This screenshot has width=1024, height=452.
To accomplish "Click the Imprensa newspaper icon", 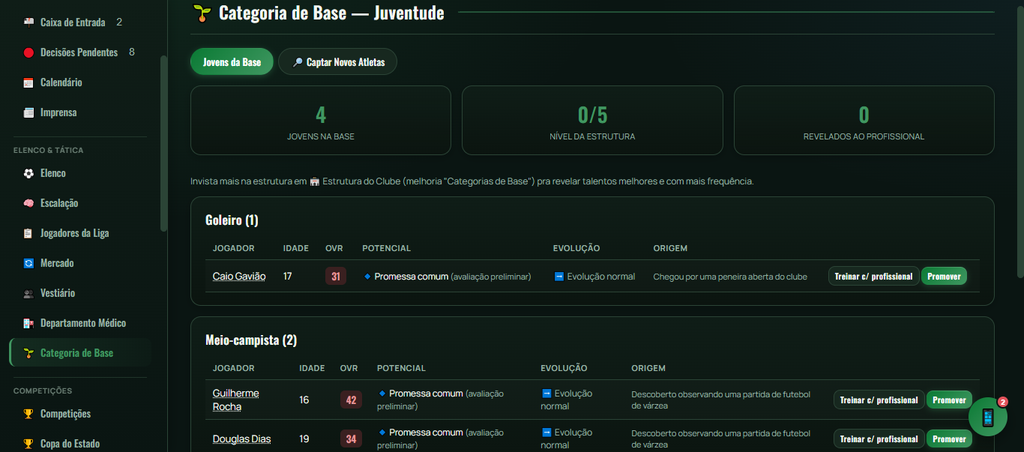I will click(x=28, y=112).
